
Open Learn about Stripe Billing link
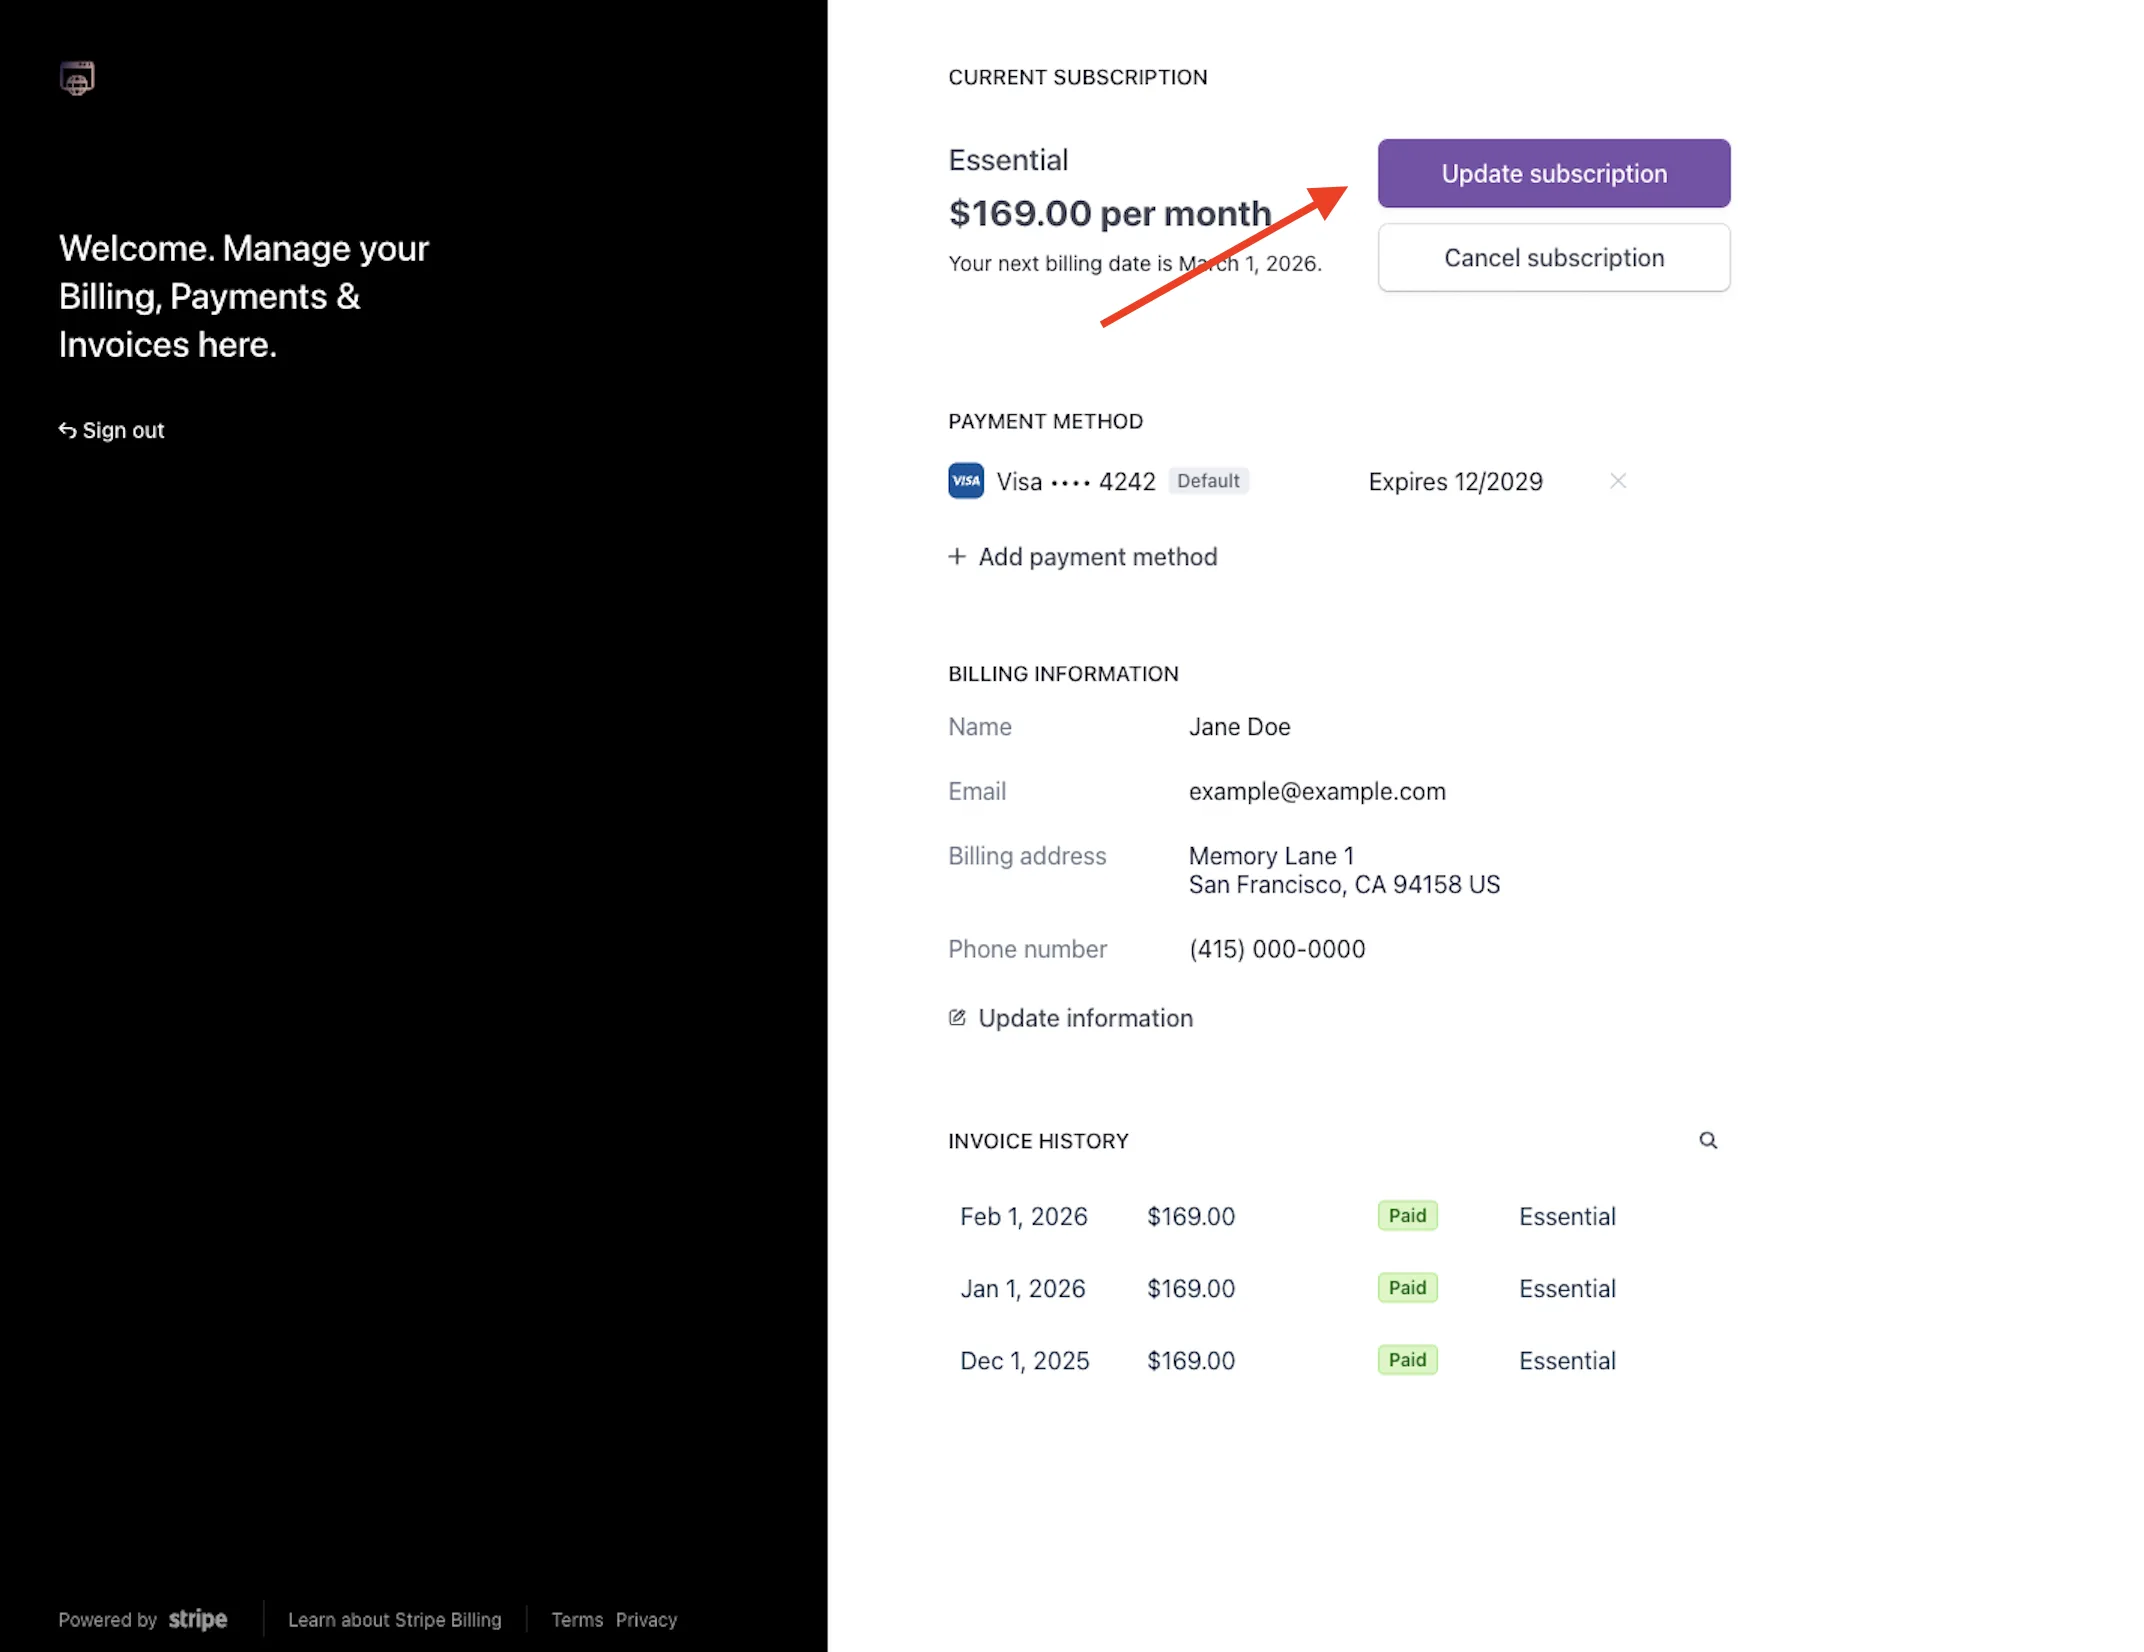pos(395,1619)
